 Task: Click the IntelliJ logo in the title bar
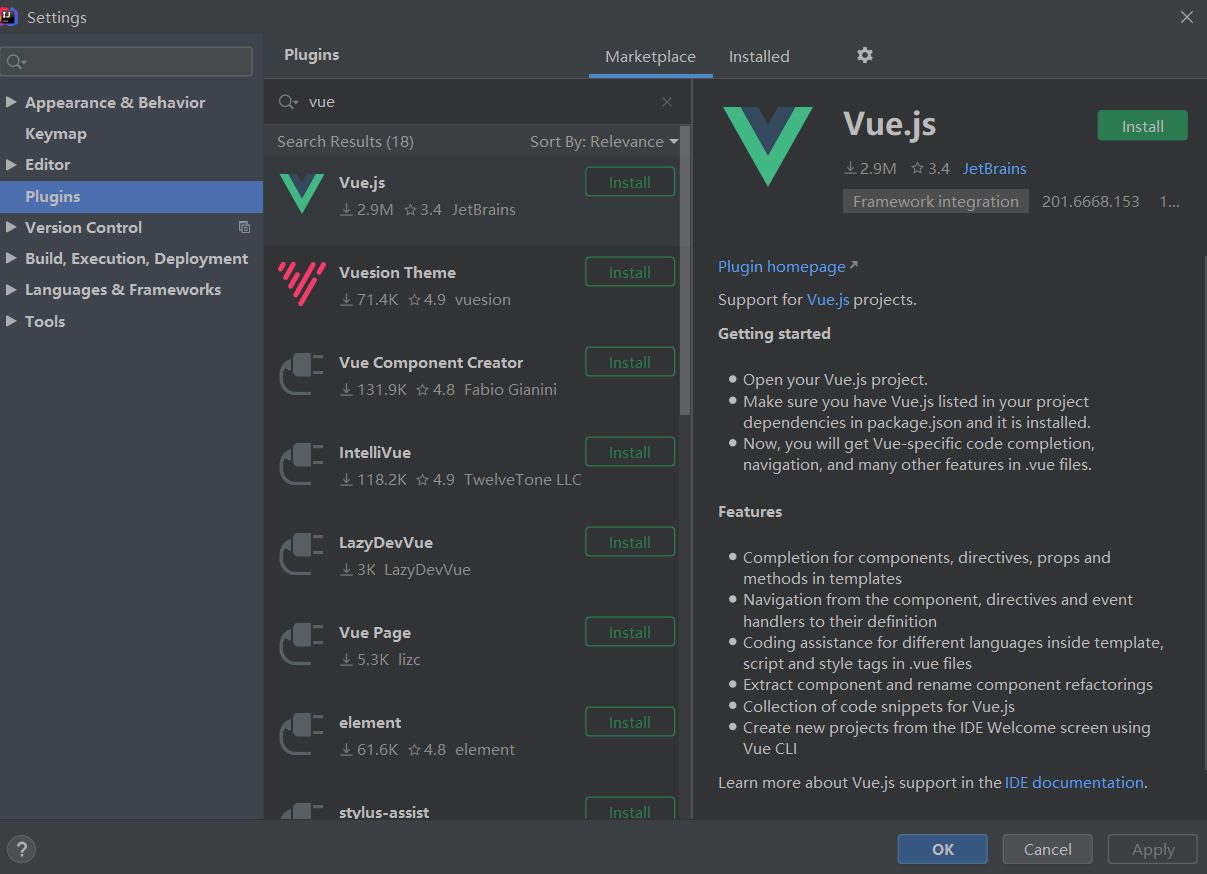coord(10,17)
